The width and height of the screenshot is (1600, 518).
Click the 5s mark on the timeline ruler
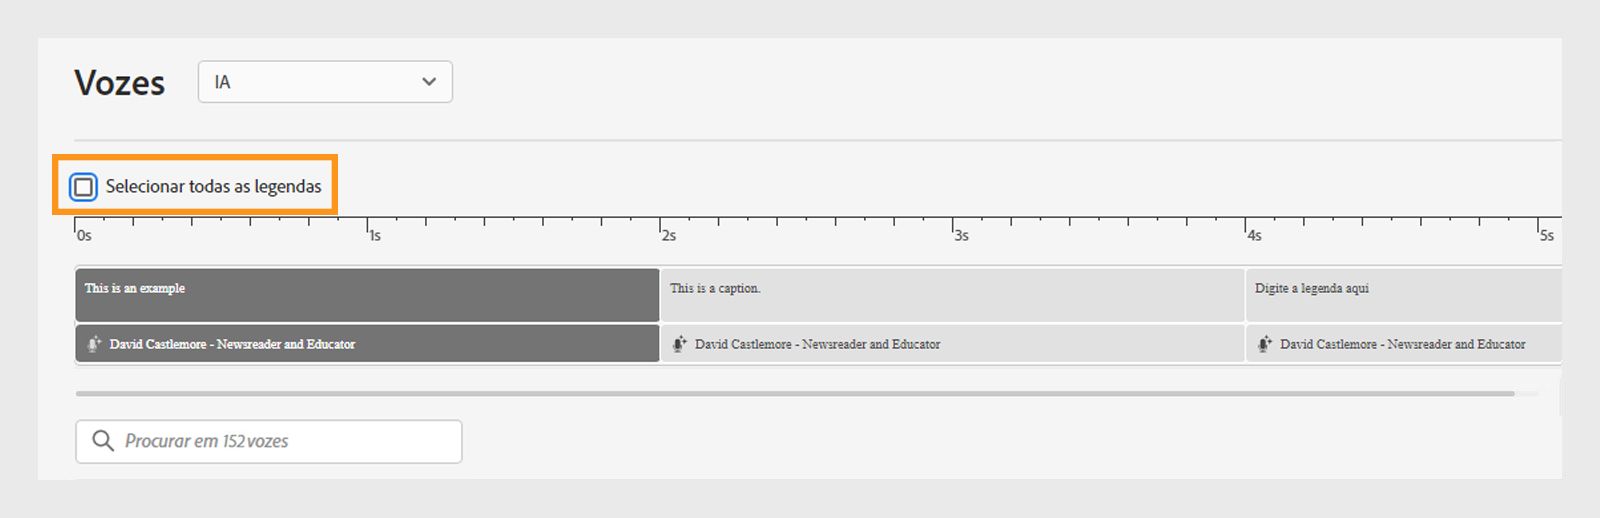1545,234
